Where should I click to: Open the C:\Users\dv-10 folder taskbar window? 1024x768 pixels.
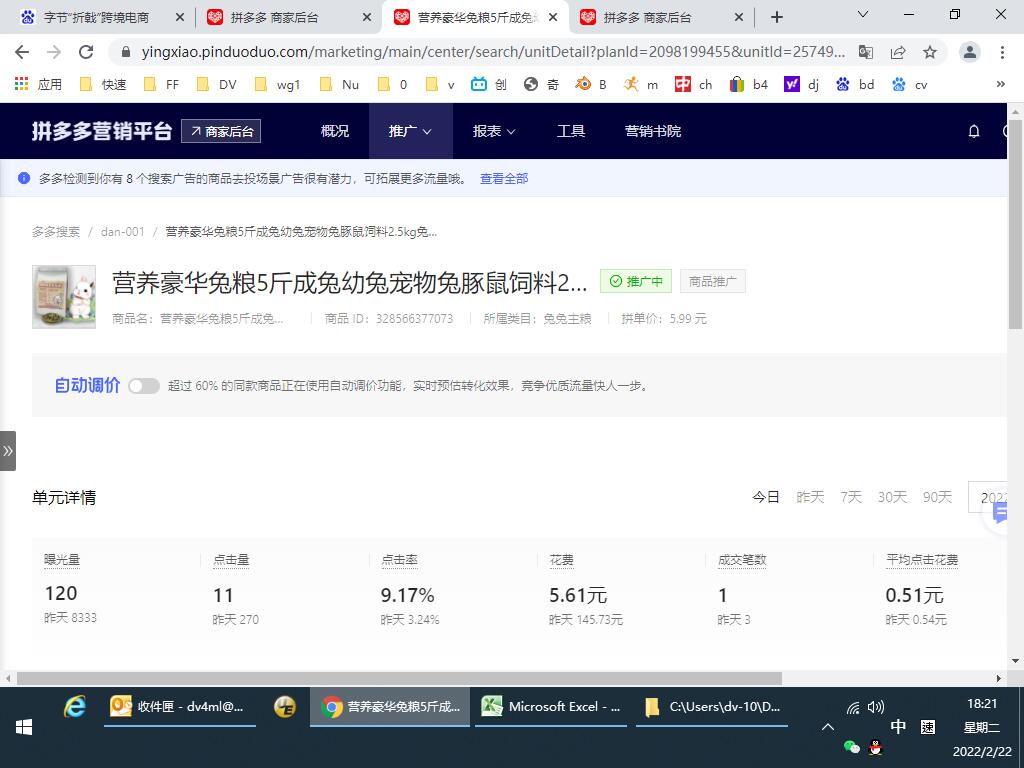pos(712,707)
